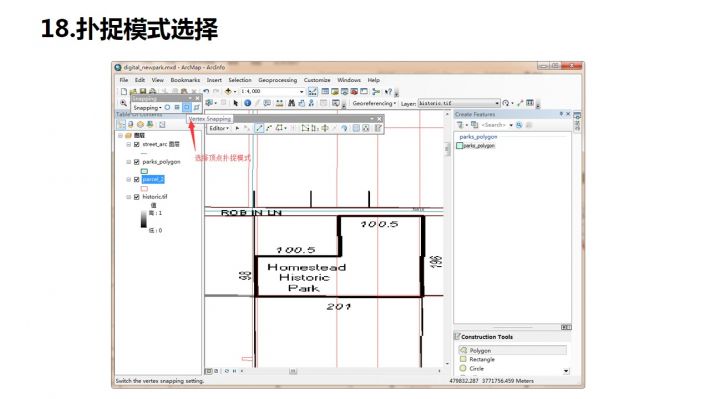Image resolution: width=710 pixels, height=399 pixels.
Task: Open the Snapping dropdown menu
Action: pyautogui.click(x=147, y=108)
